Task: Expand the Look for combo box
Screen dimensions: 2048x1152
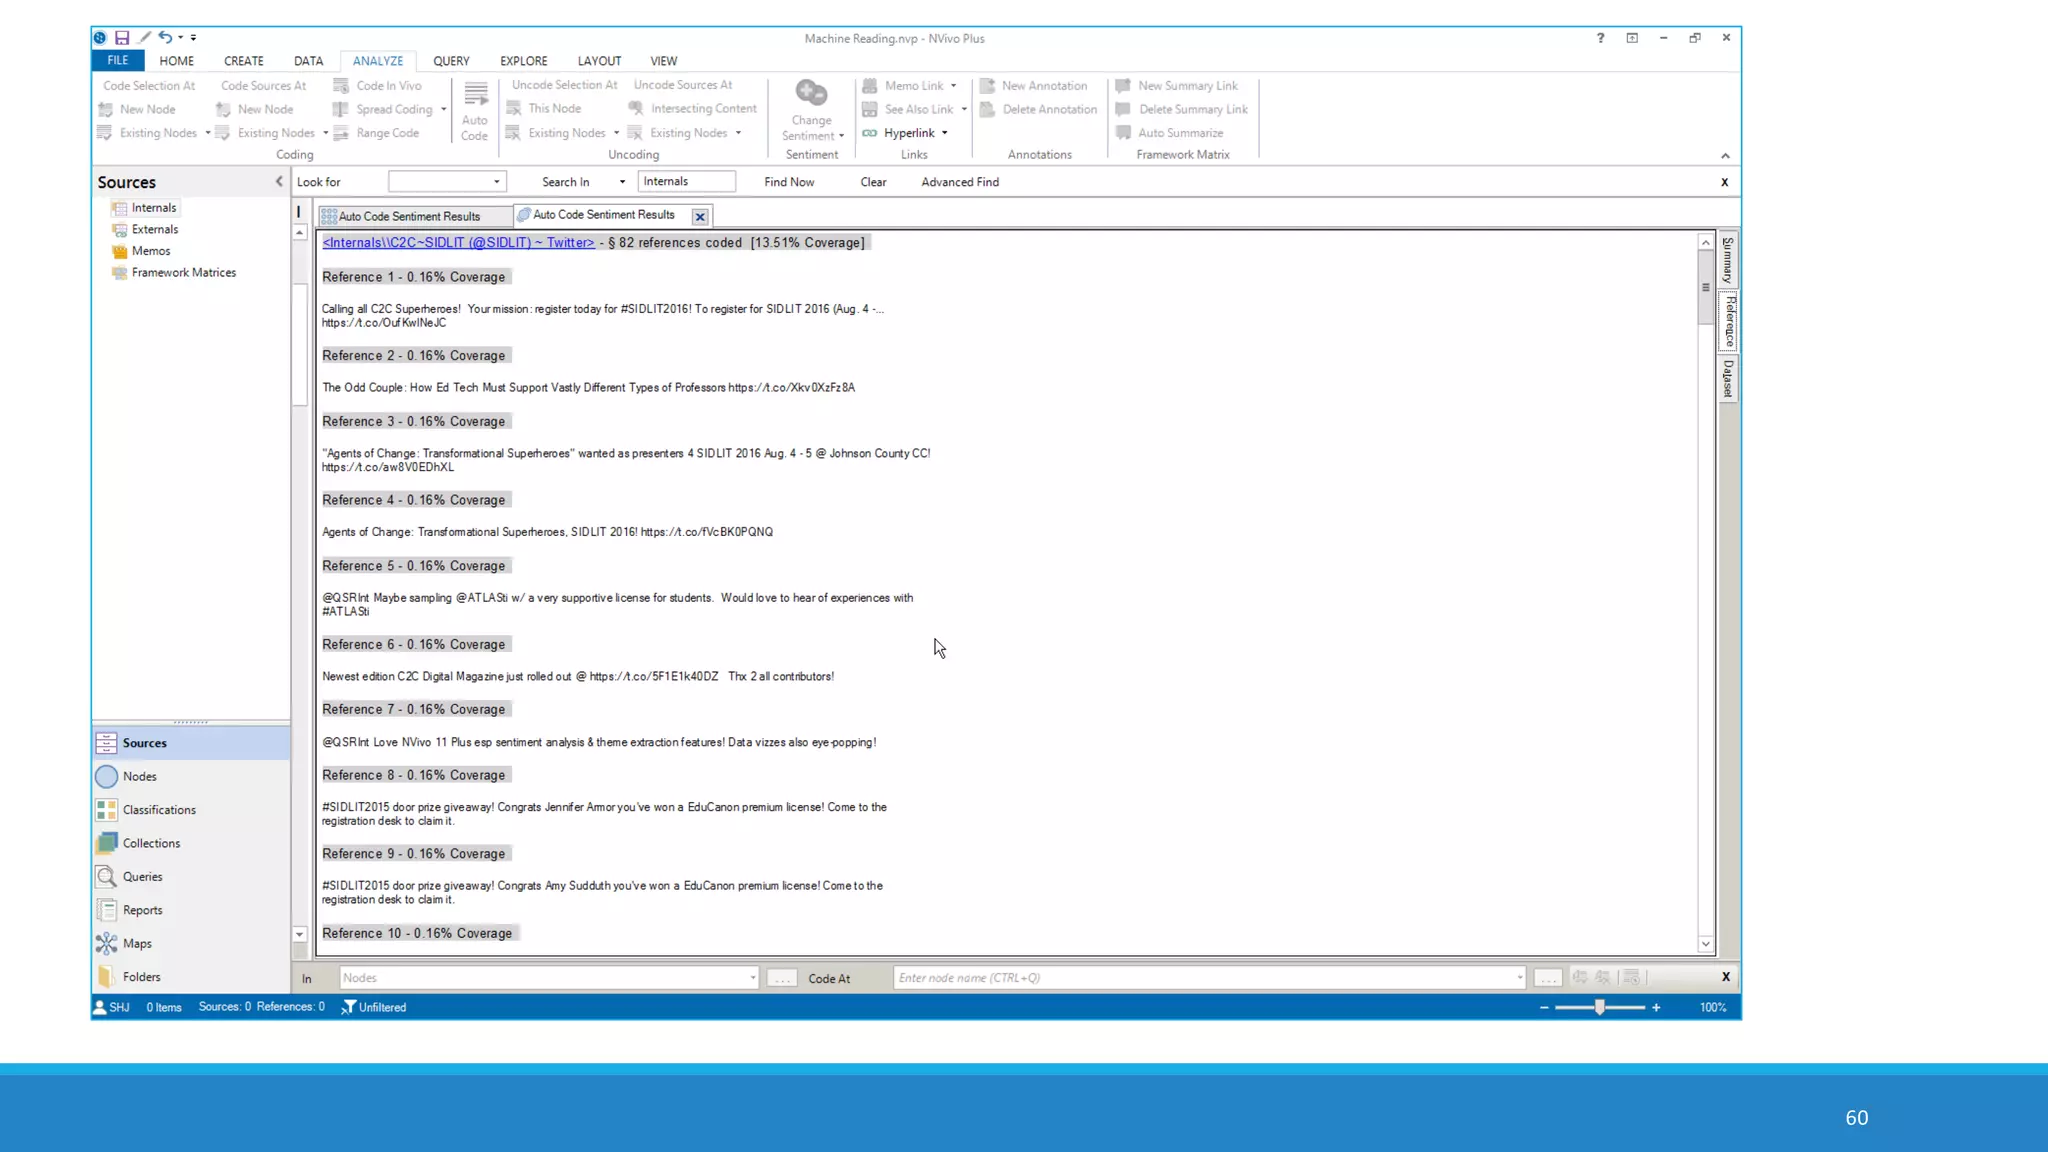Action: (496, 182)
